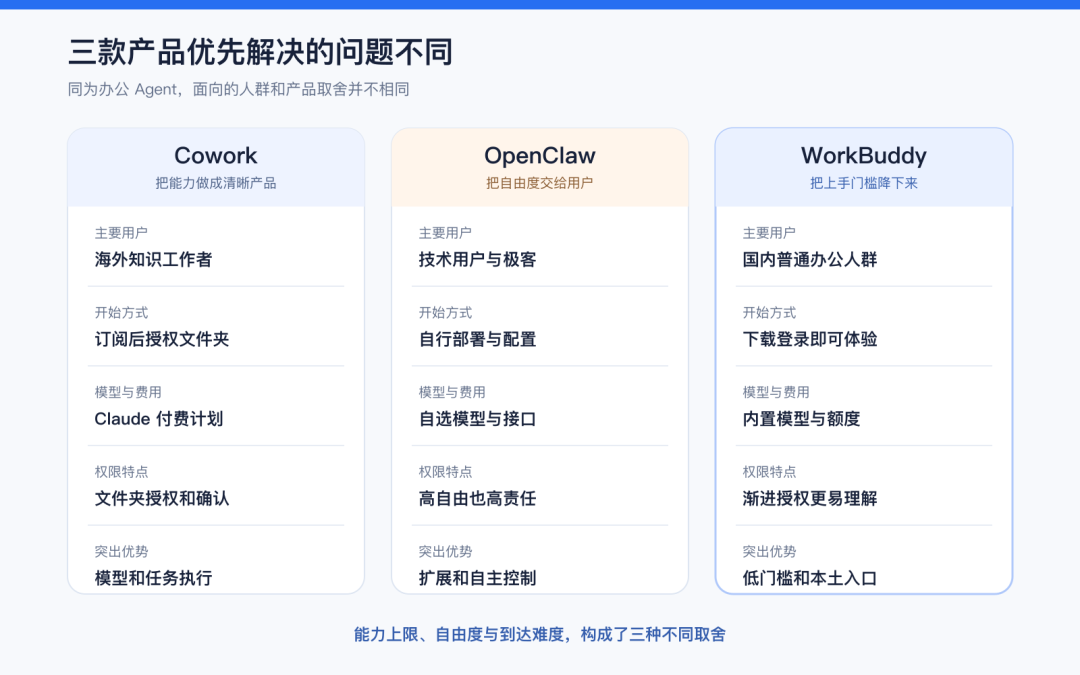Click the text 渐进授权更易理解
The height and width of the screenshot is (675, 1080).
(x=810, y=499)
